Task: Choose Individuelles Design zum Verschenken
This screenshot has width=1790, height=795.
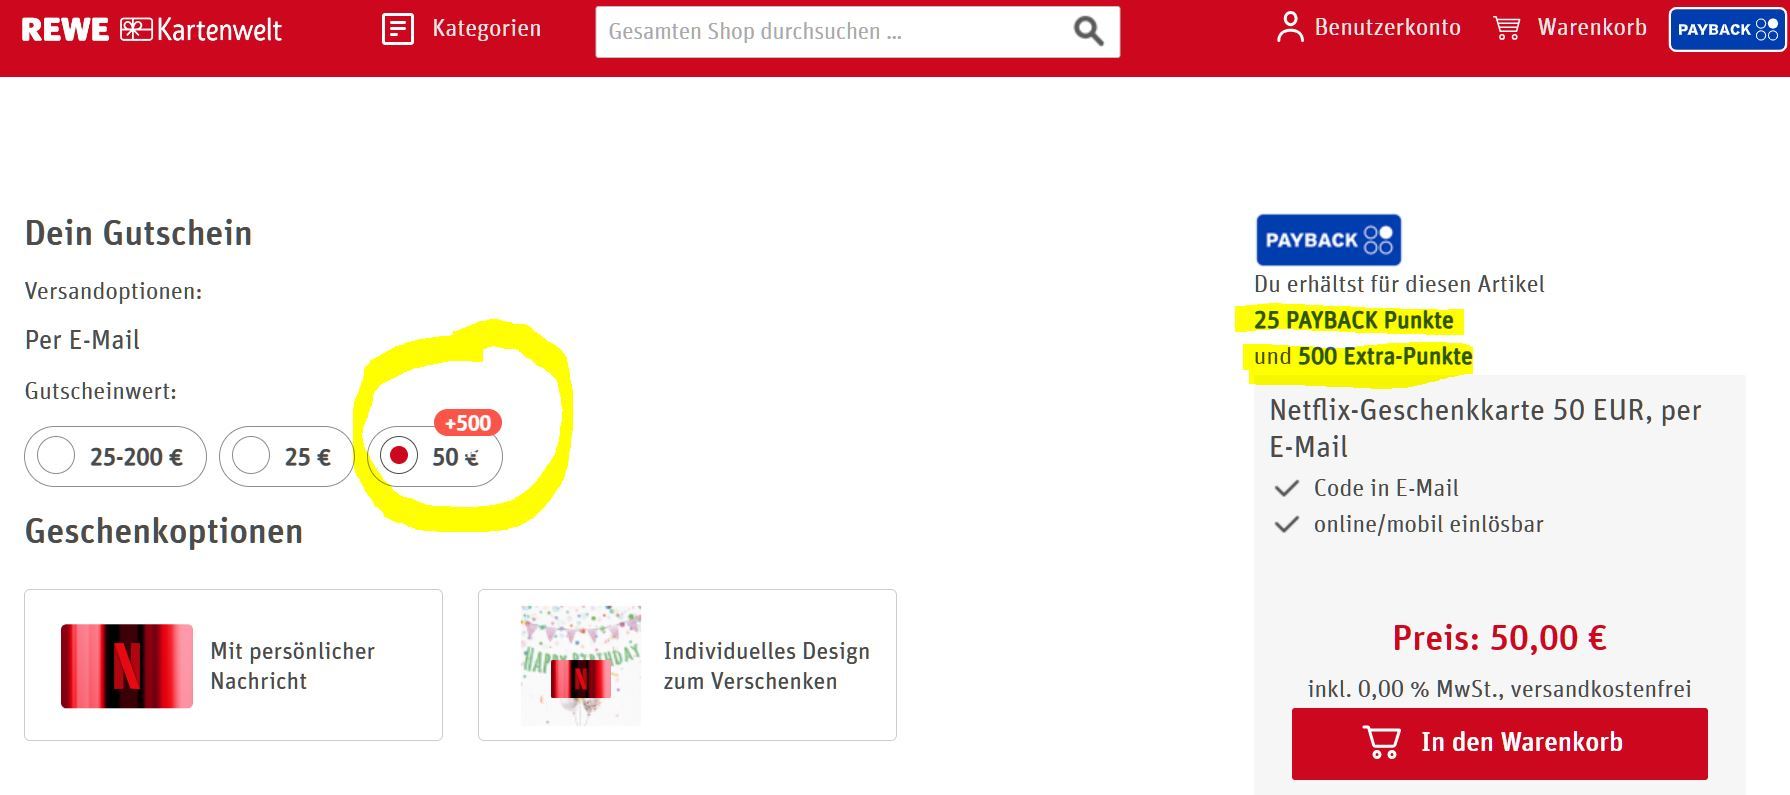Action: tap(687, 665)
